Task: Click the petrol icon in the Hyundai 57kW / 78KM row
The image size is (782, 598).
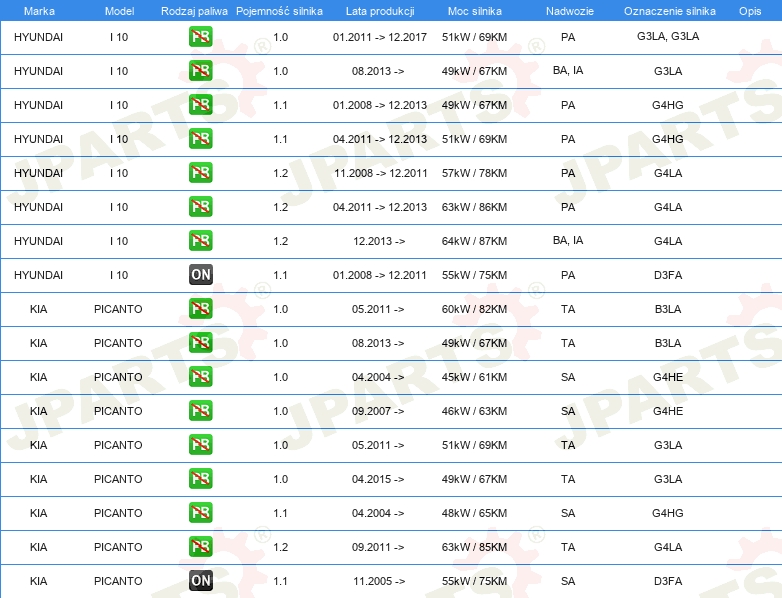Action: (x=200, y=173)
